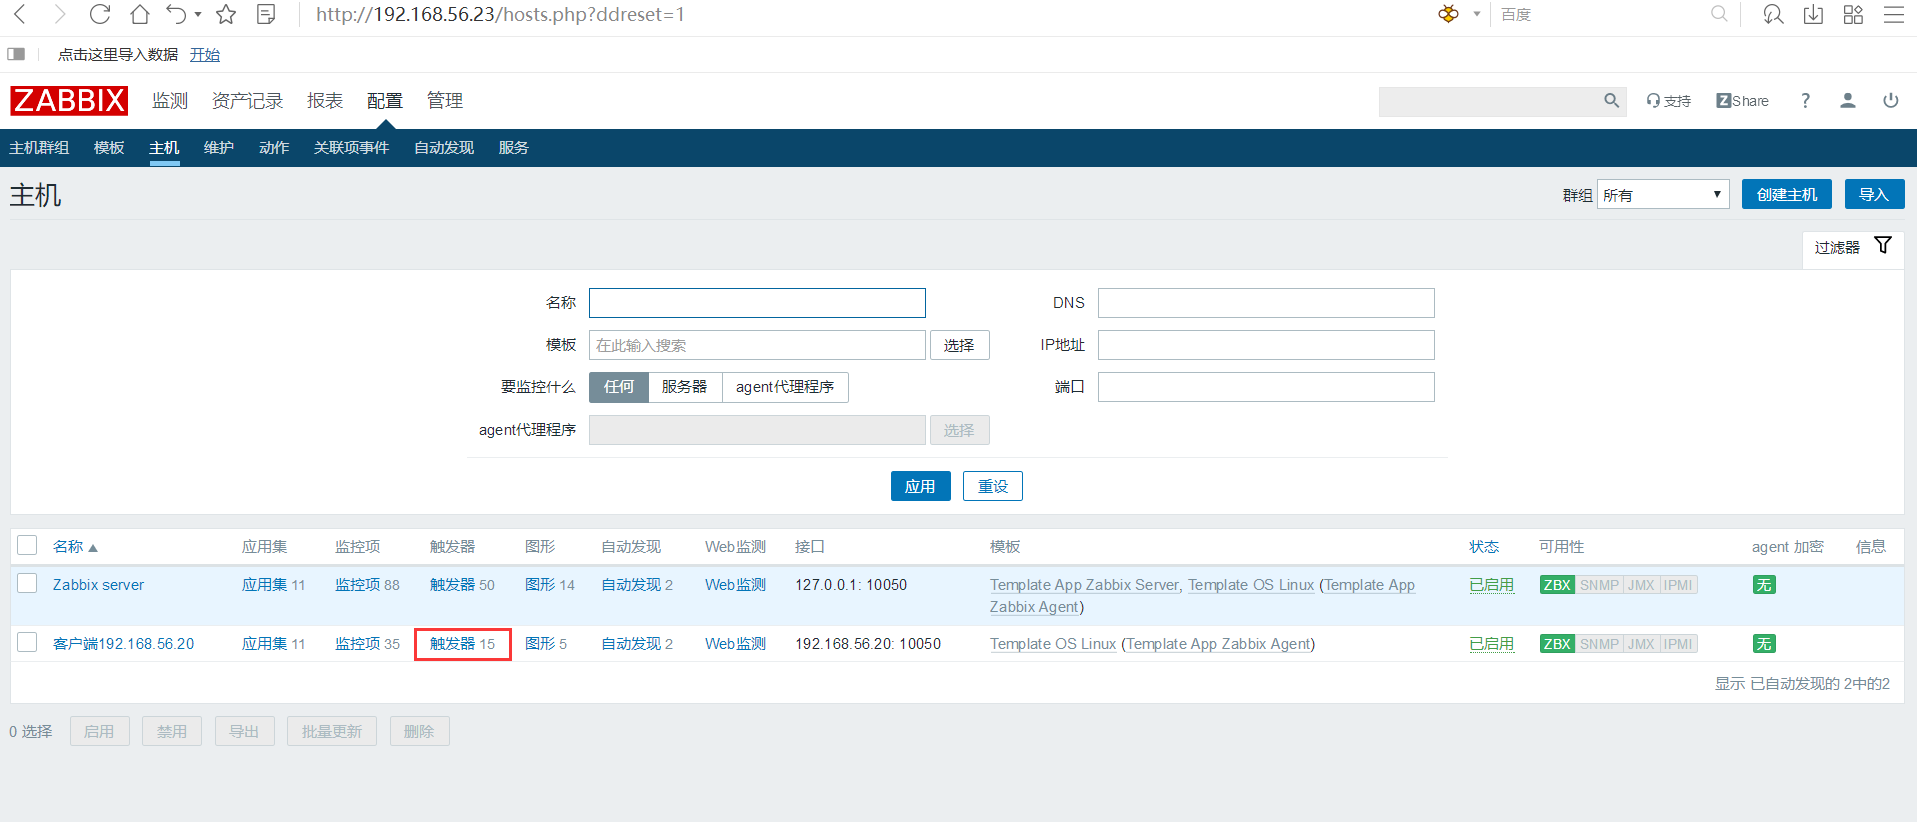
Task: Choose agent代理程序 monitored-by option
Action: pos(785,387)
